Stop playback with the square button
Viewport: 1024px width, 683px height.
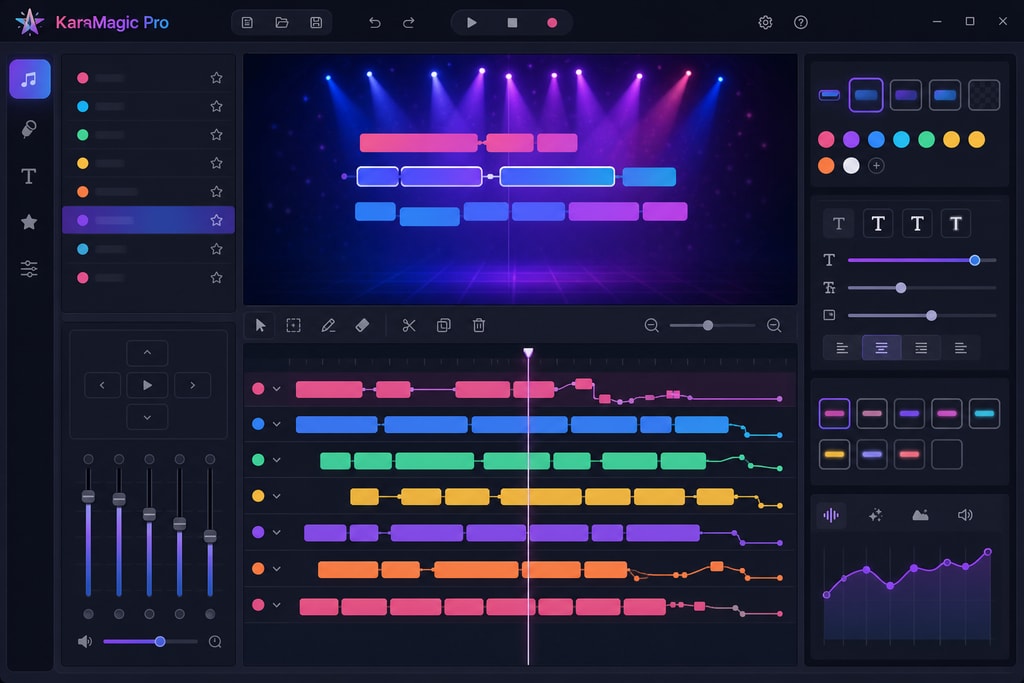pyautogui.click(x=513, y=23)
